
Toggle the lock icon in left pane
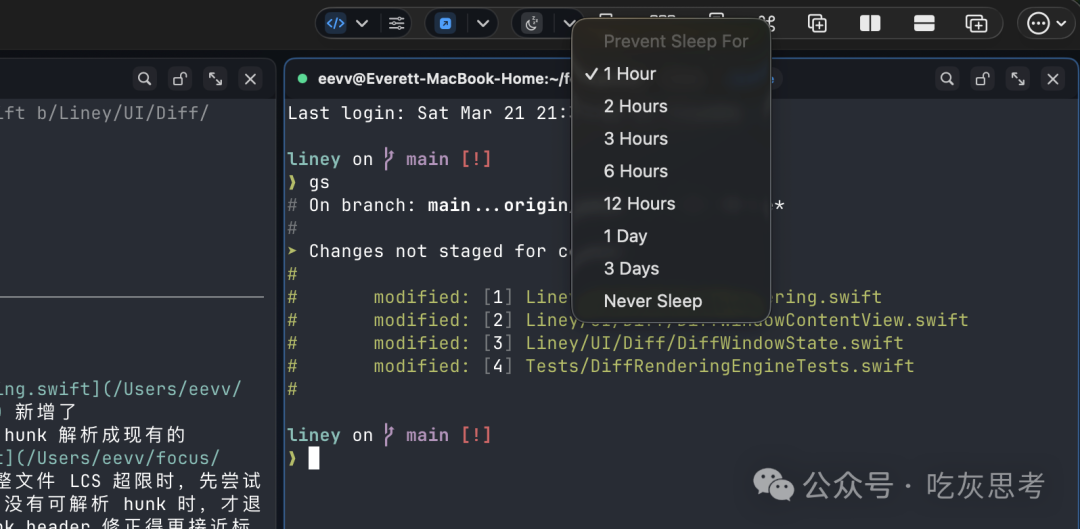(x=180, y=79)
